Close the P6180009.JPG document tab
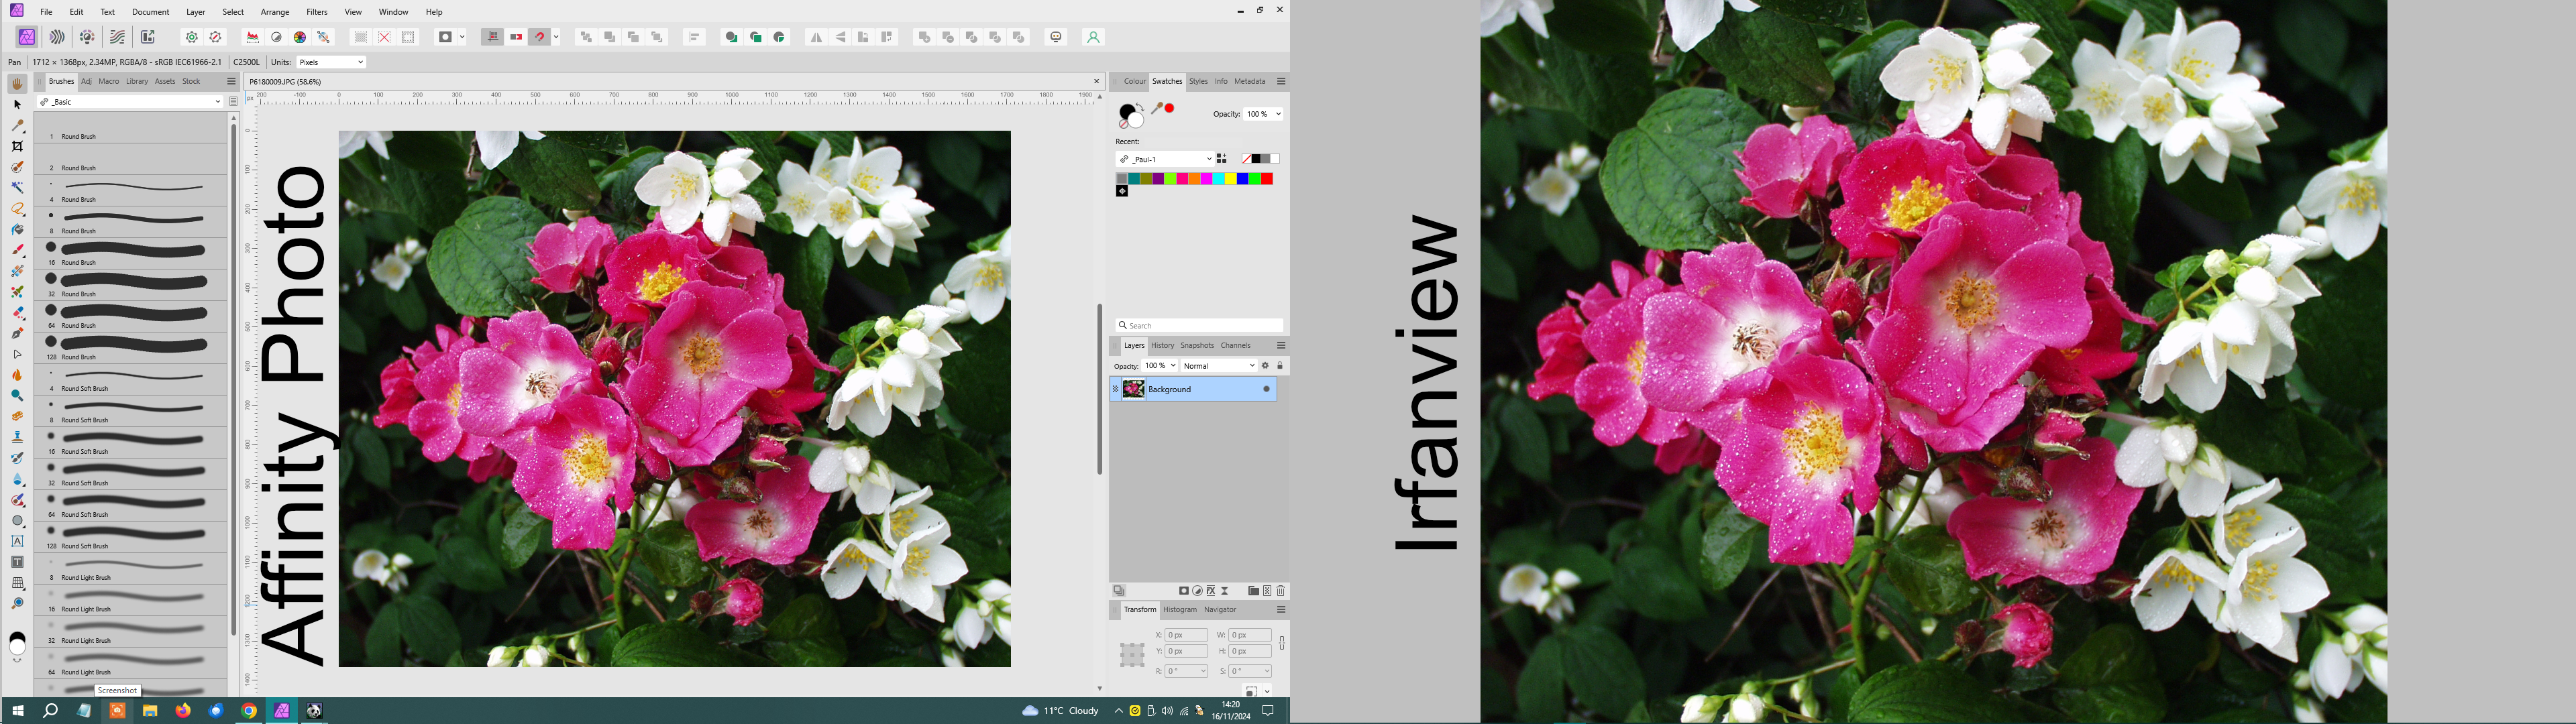The image size is (2576, 724). point(1096,82)
